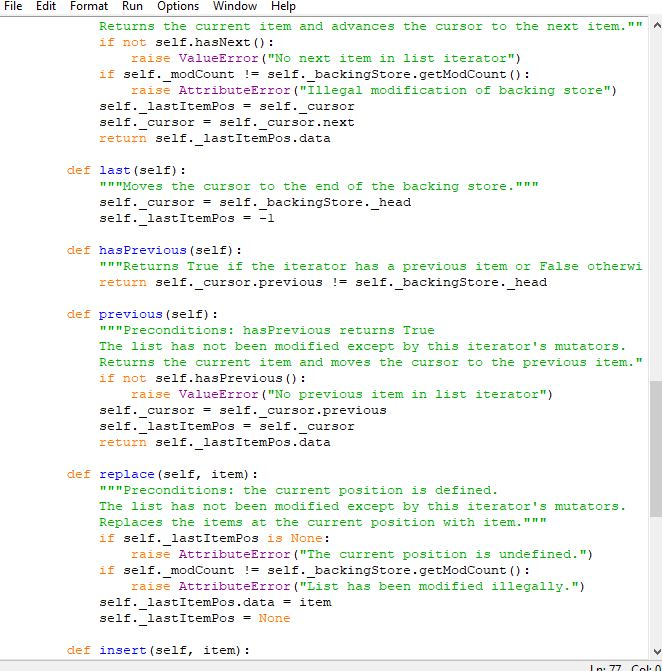The image size is (662, 671).
Task: Click on 'def hasPrevious(self):' definition
Action: 154,250
